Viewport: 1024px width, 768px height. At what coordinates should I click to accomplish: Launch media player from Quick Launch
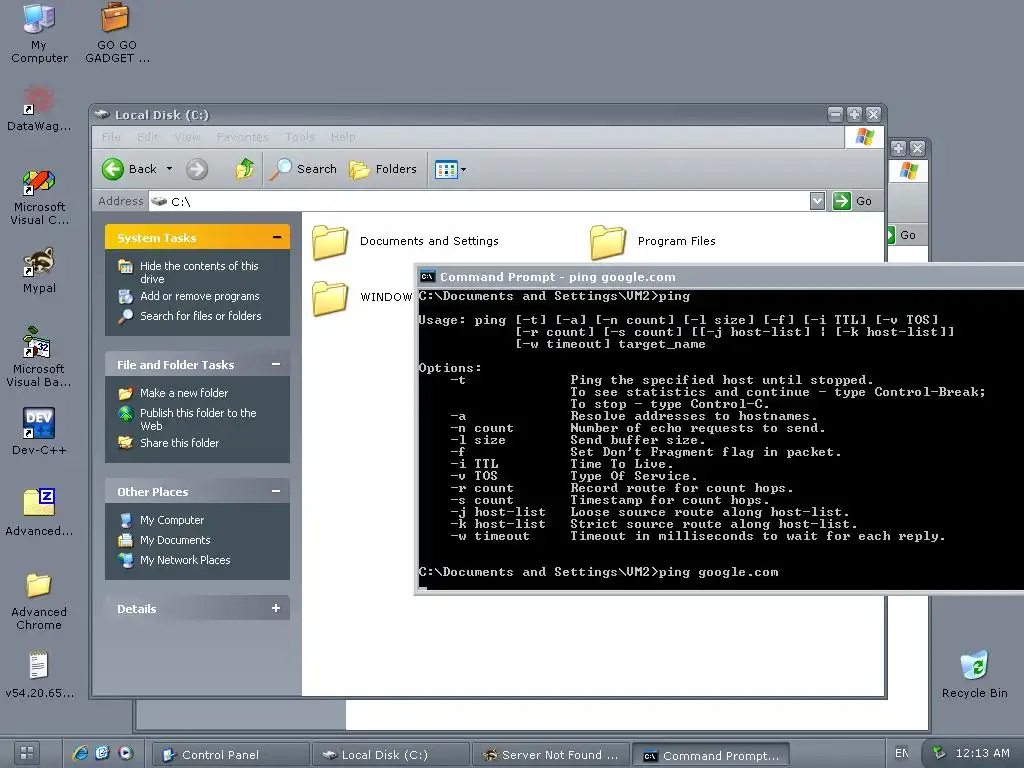point(126,753)
